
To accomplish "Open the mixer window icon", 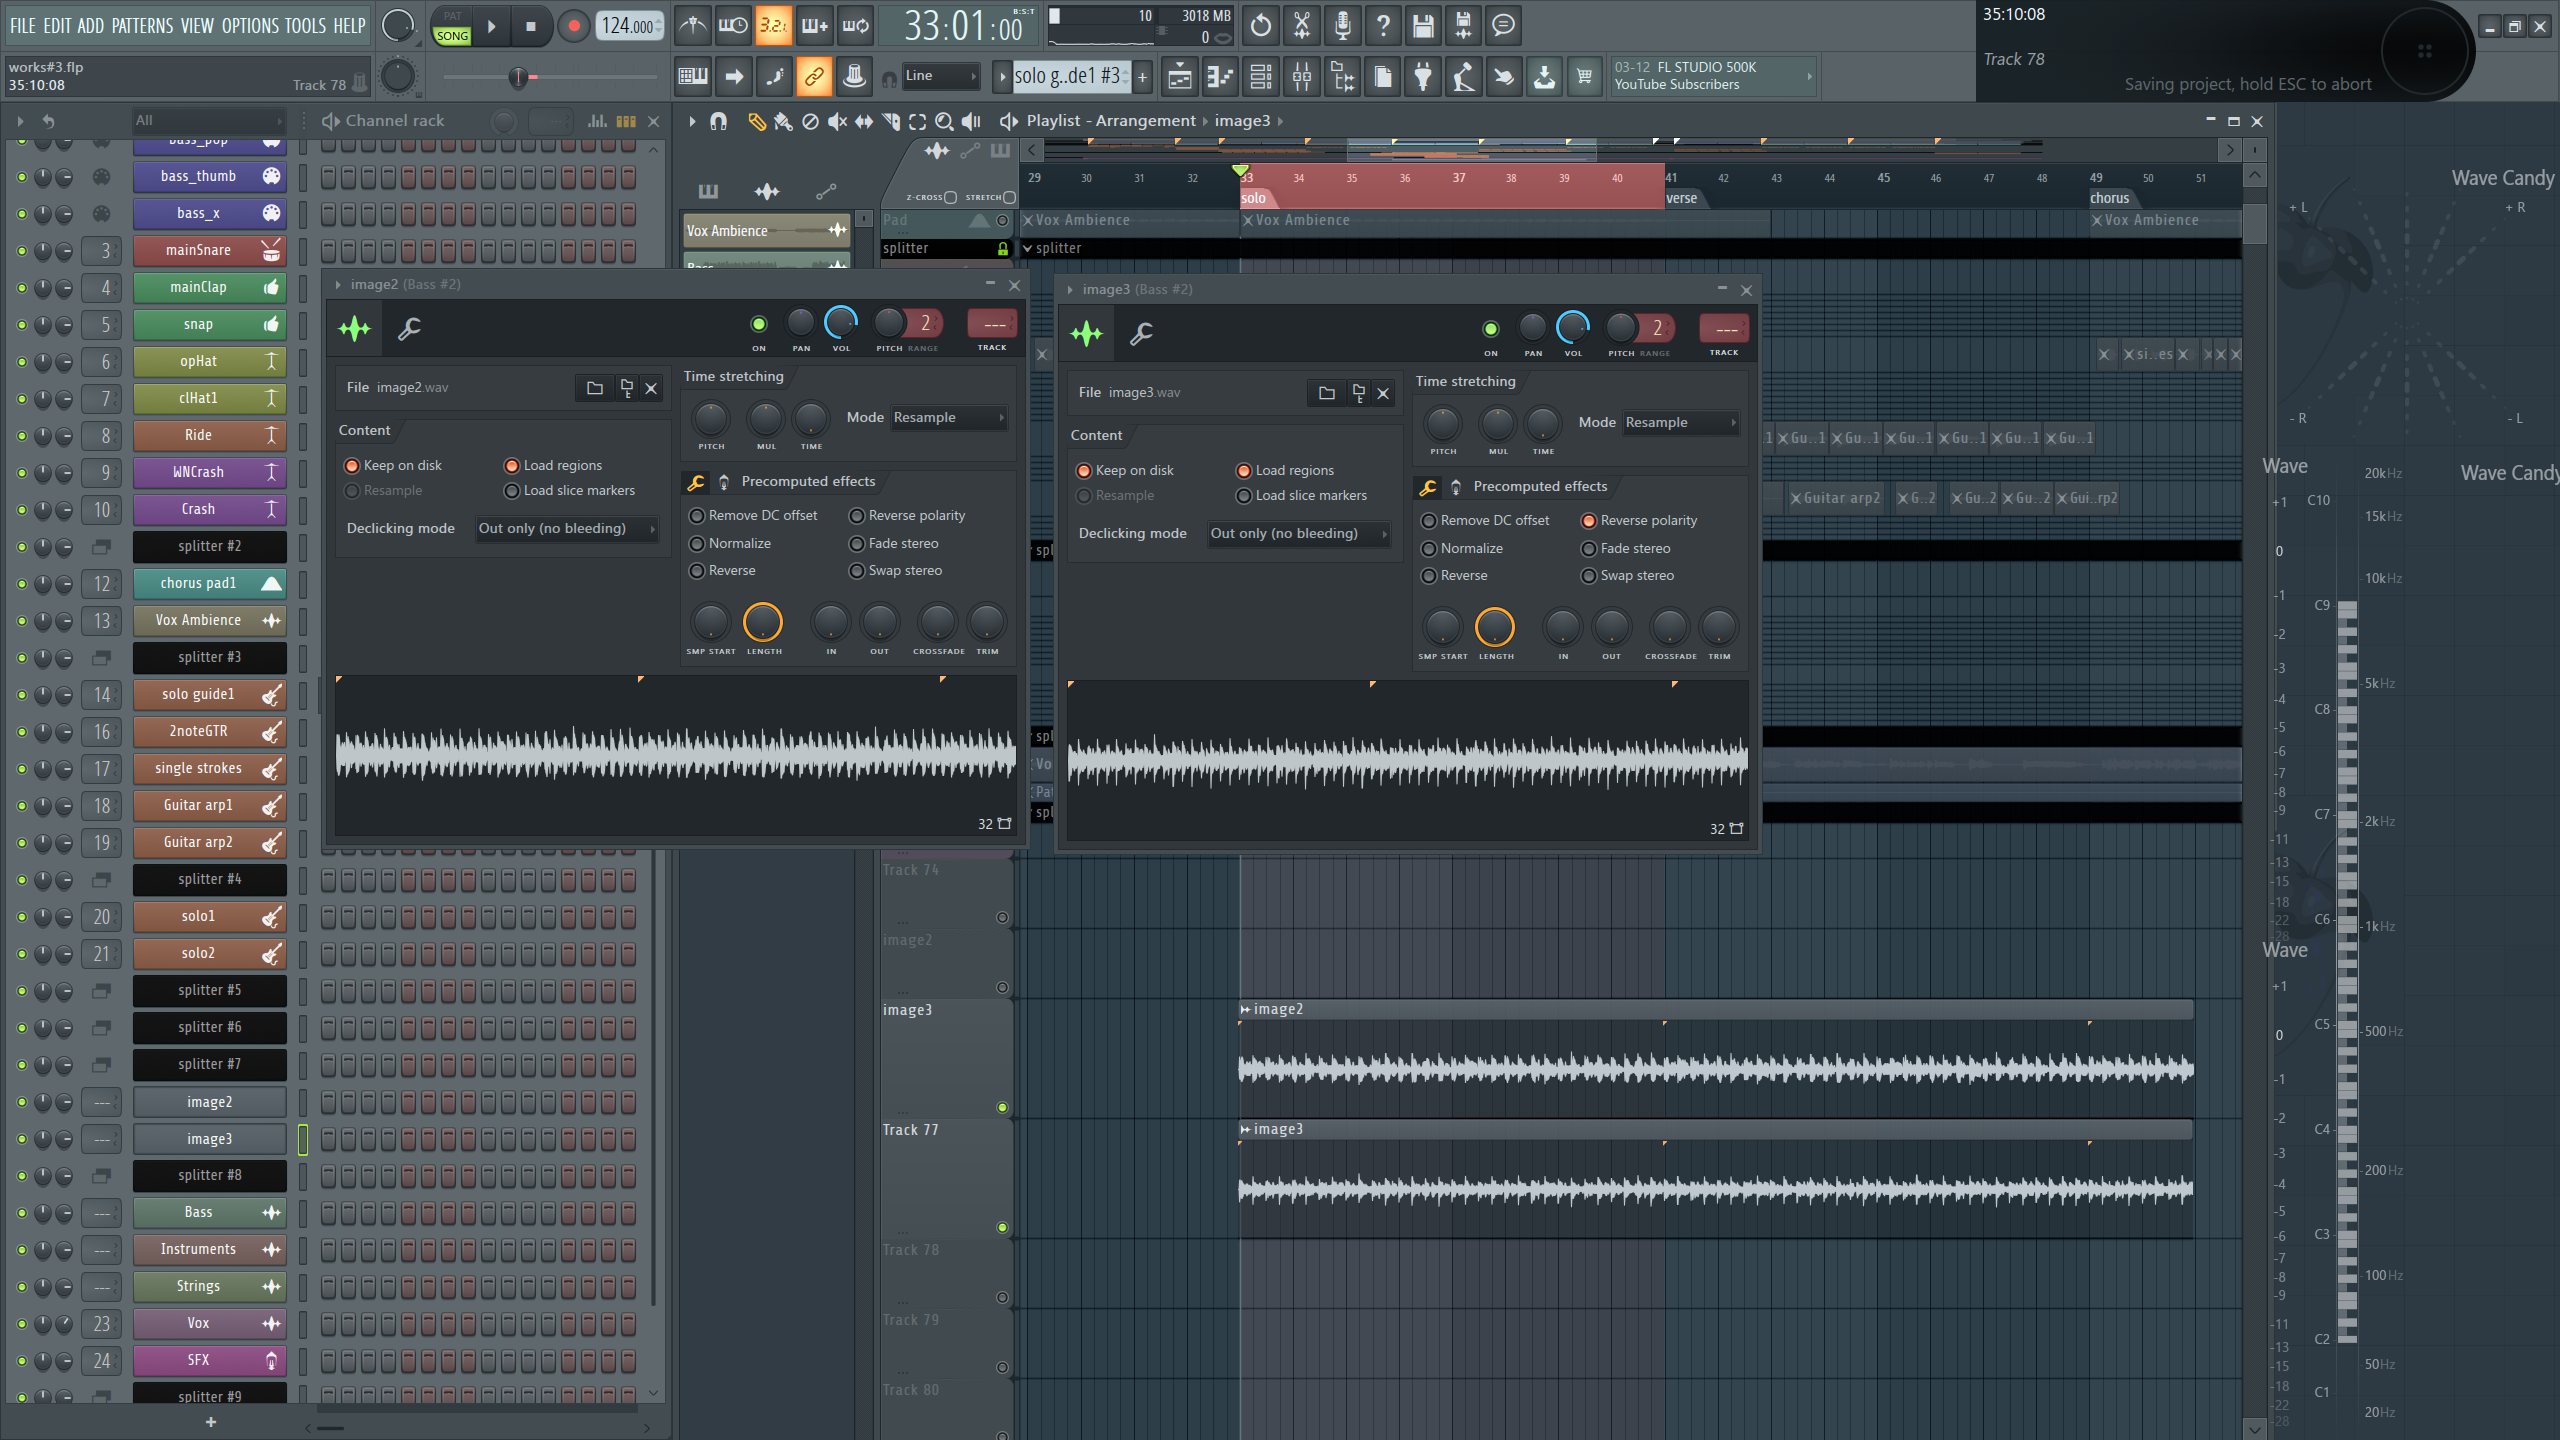I will (1301, 76).
